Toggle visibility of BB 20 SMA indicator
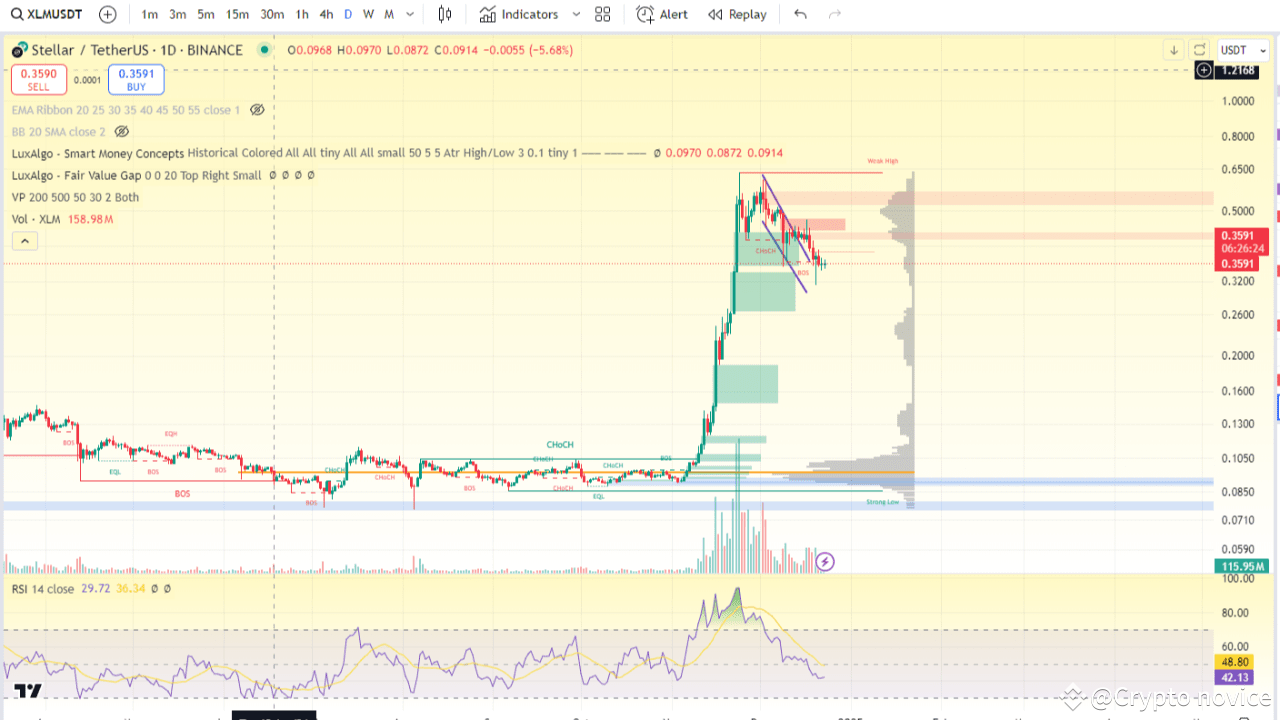This screenshot has width=1280, height=720. coord(122,131)
